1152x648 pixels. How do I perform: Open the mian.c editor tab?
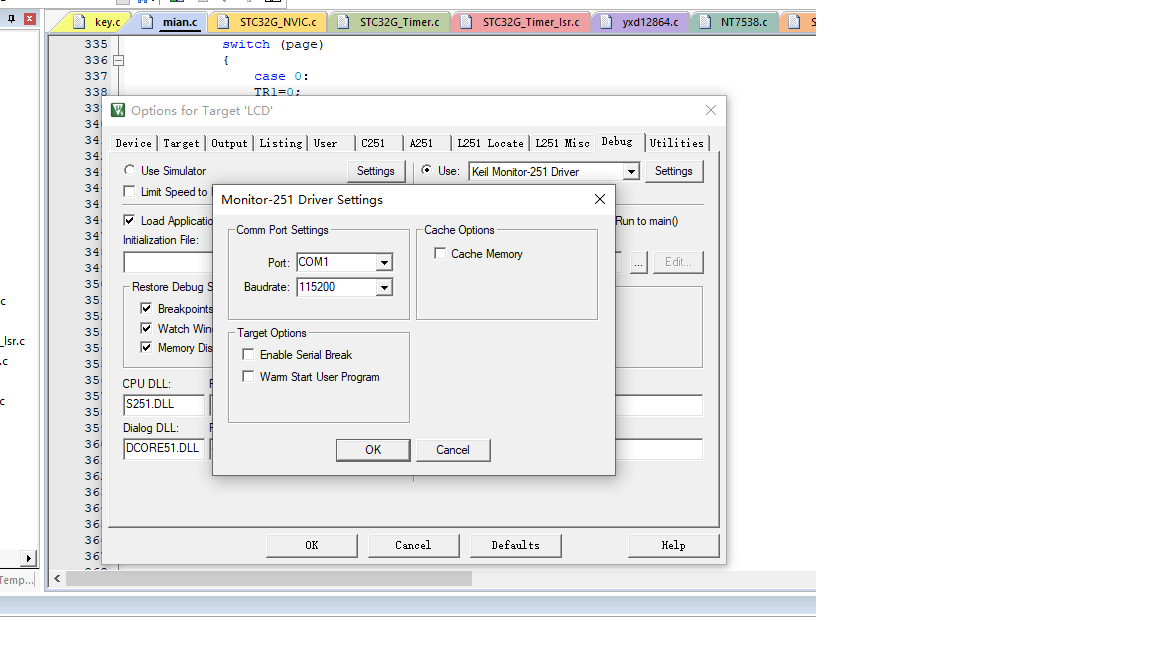click(172, 22)
